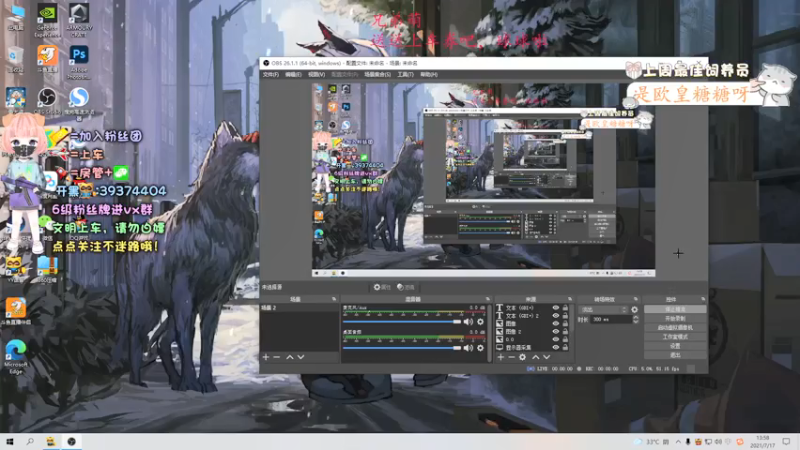Viewport: 800px width, 450px height.
Task: Click the 启动虚拟摄像机 virtual camera button
Action: point(675,328)
